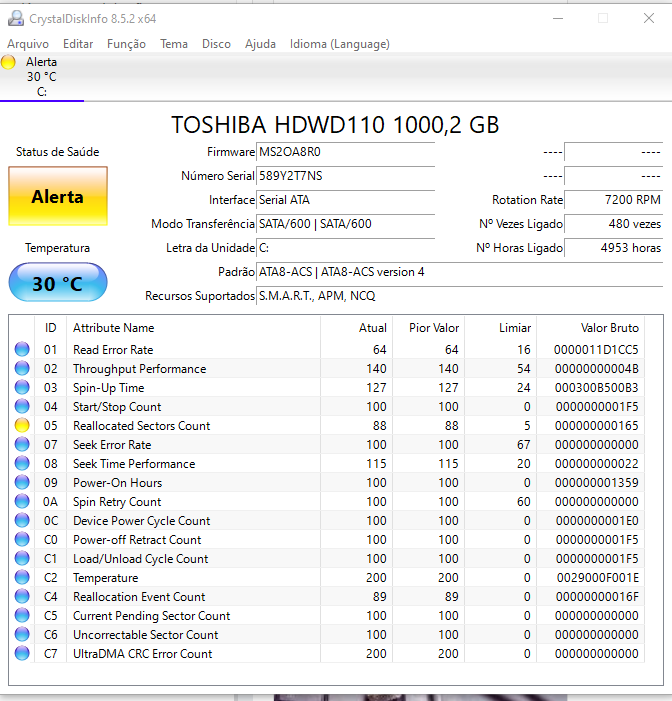Click the power-on hours 4953 horas

613,248
